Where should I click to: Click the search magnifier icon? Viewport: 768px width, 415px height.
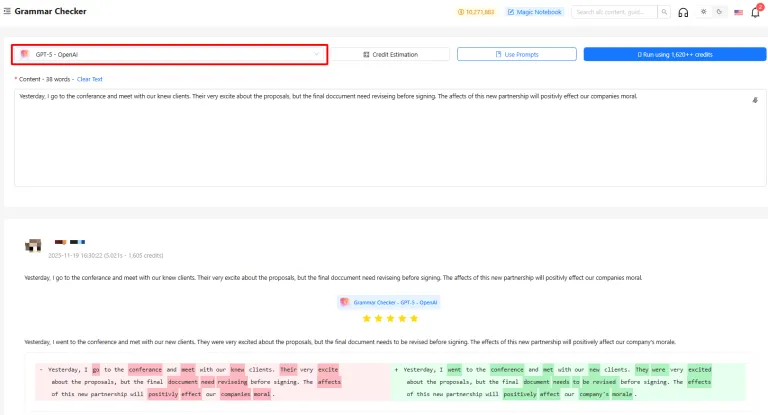coord(664,12)
